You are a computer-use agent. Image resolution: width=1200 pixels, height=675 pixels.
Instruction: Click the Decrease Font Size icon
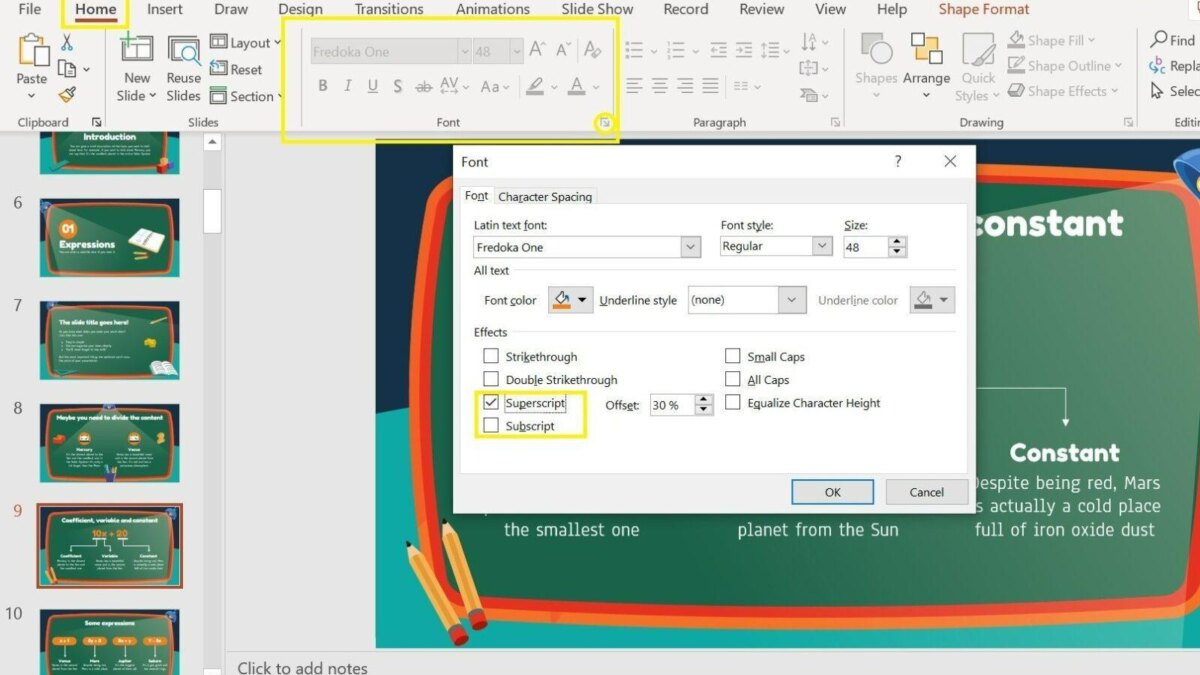[x=565, y=50]
